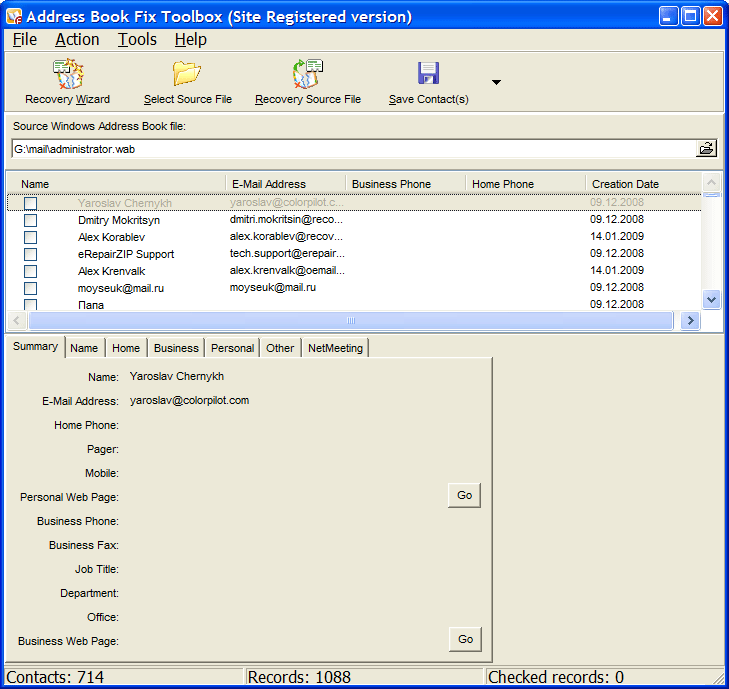Select the Alex Korablev contact name
This screenshot has height=689, width=729.
(x=112, y=237)
